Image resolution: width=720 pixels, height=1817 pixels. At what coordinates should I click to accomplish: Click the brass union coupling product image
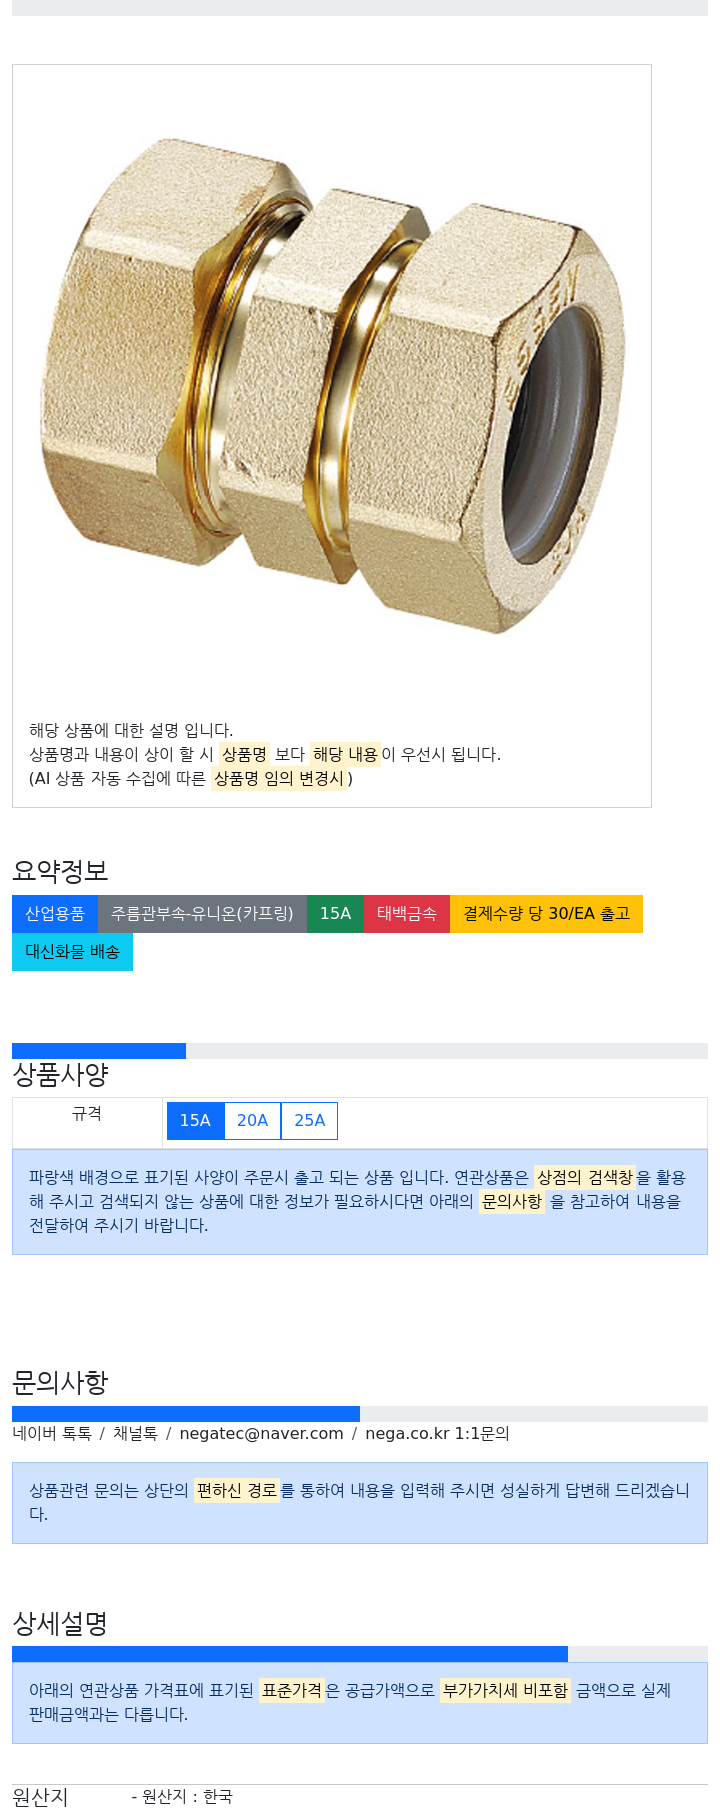(332, 385)
